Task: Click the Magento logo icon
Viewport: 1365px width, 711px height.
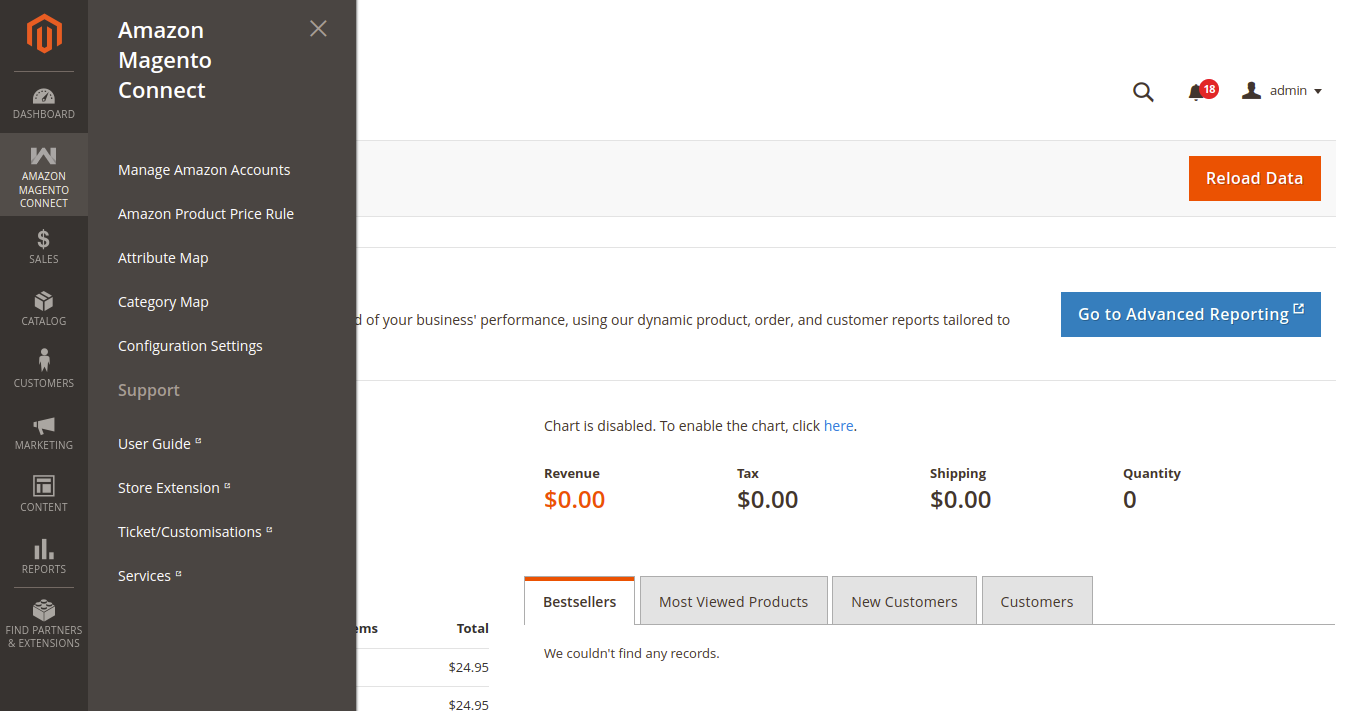Action: pos(44,35)
